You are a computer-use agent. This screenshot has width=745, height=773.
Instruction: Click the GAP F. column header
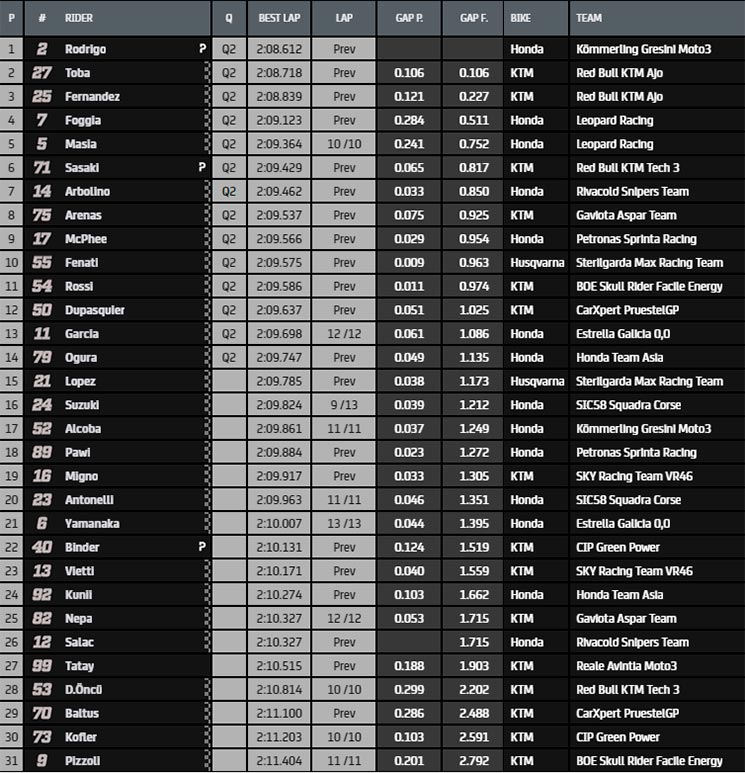coord(474,18)
